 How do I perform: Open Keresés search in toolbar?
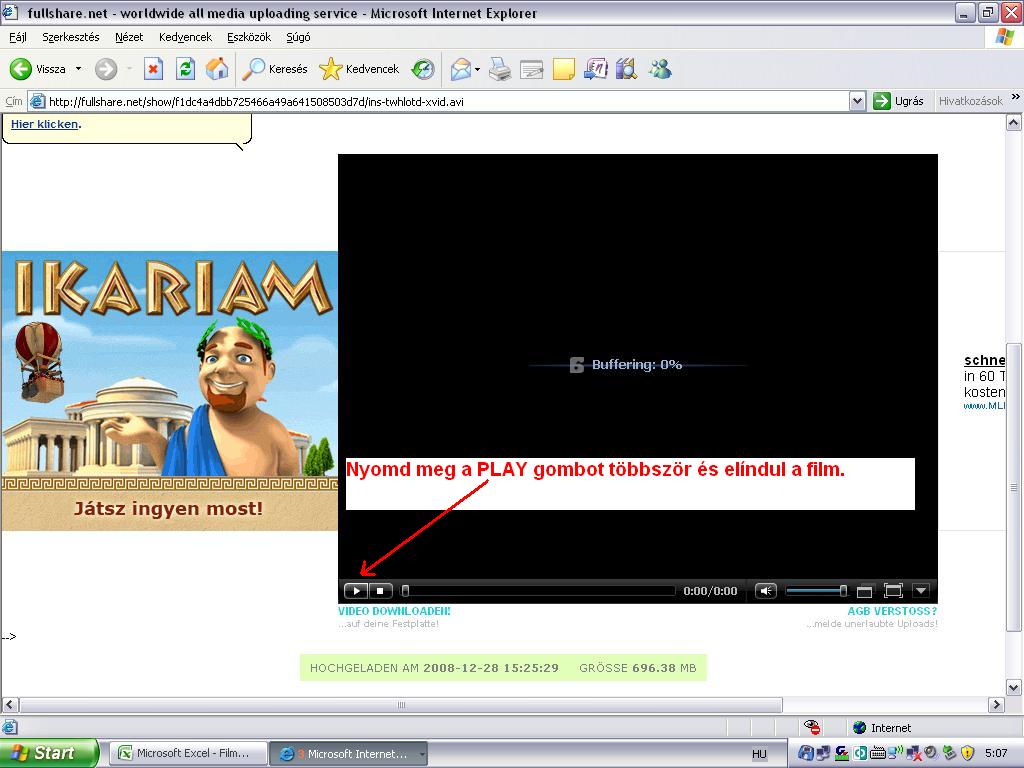(x=276, y=69)
